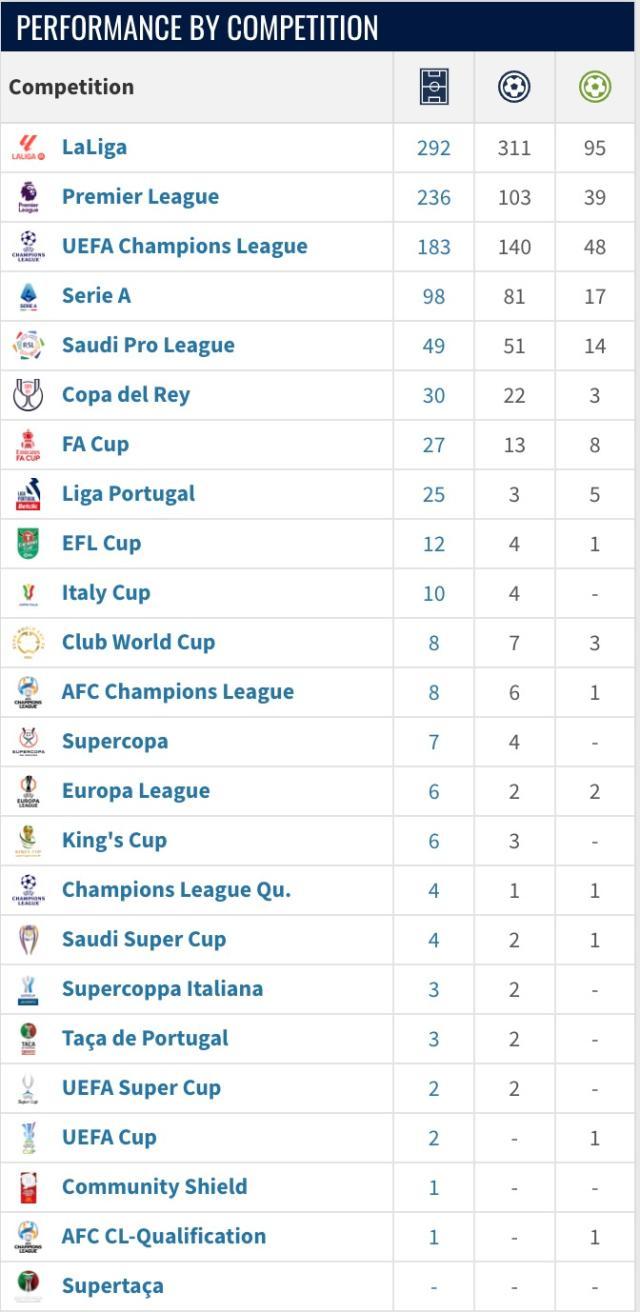Click the Serie A logo icon
Image resolution: width=640 pixels, height=1312 pixels.
pyautogui.click(x=28, y=296)
